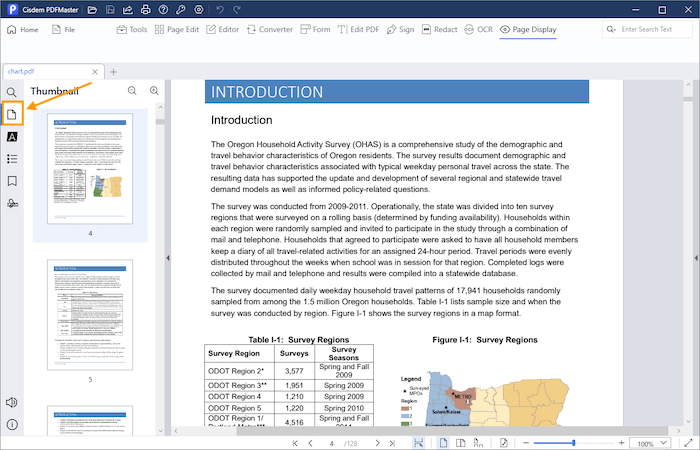Click the zoom out minus button
The height and width of the screenshot is (450, 700).
point(526,443)
